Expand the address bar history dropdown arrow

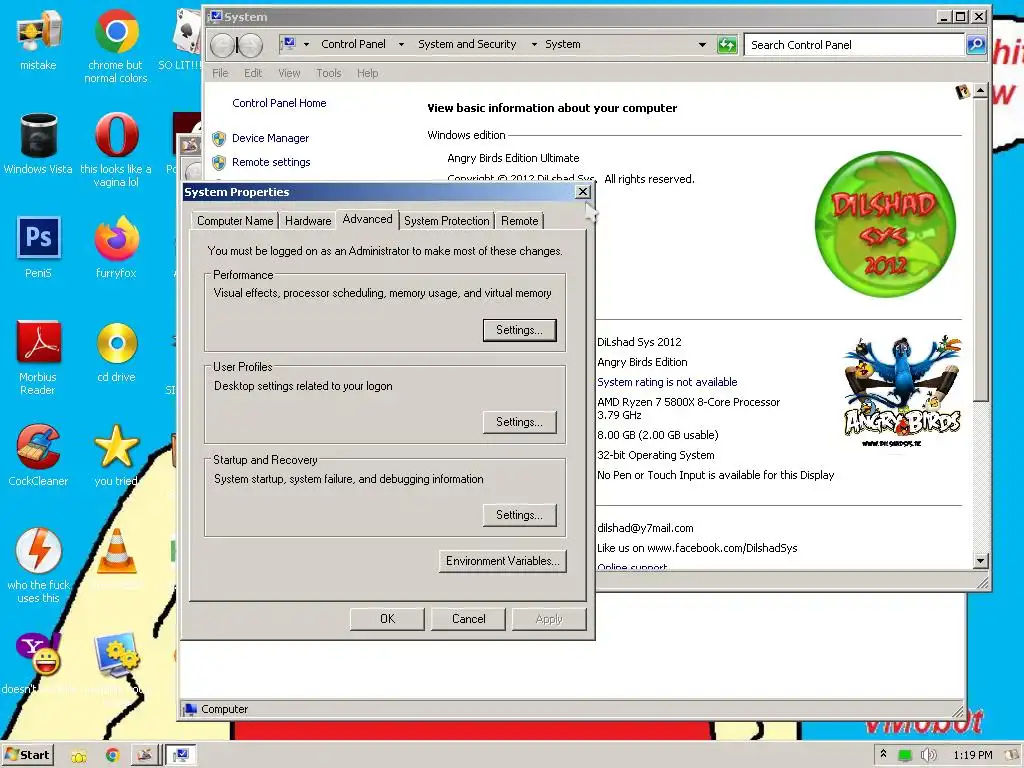(702, 45)
